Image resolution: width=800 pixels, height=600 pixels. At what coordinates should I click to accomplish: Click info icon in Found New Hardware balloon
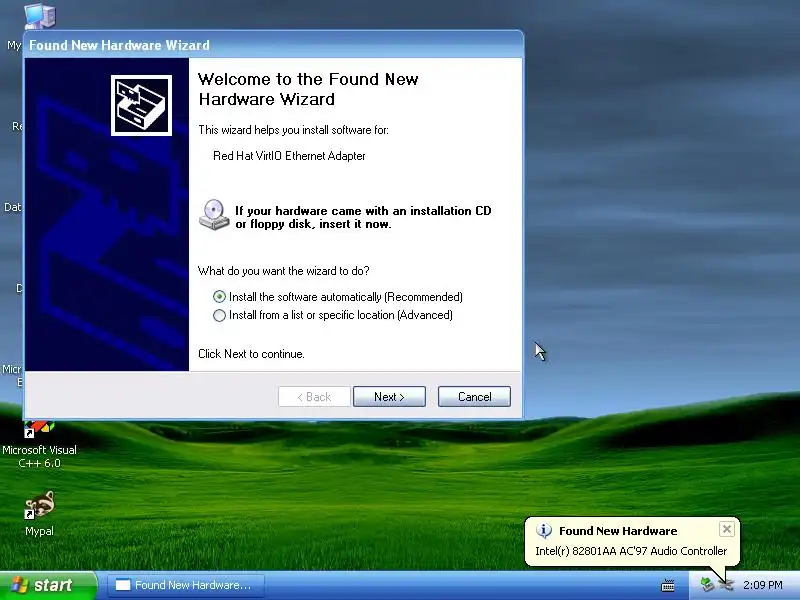544,531
